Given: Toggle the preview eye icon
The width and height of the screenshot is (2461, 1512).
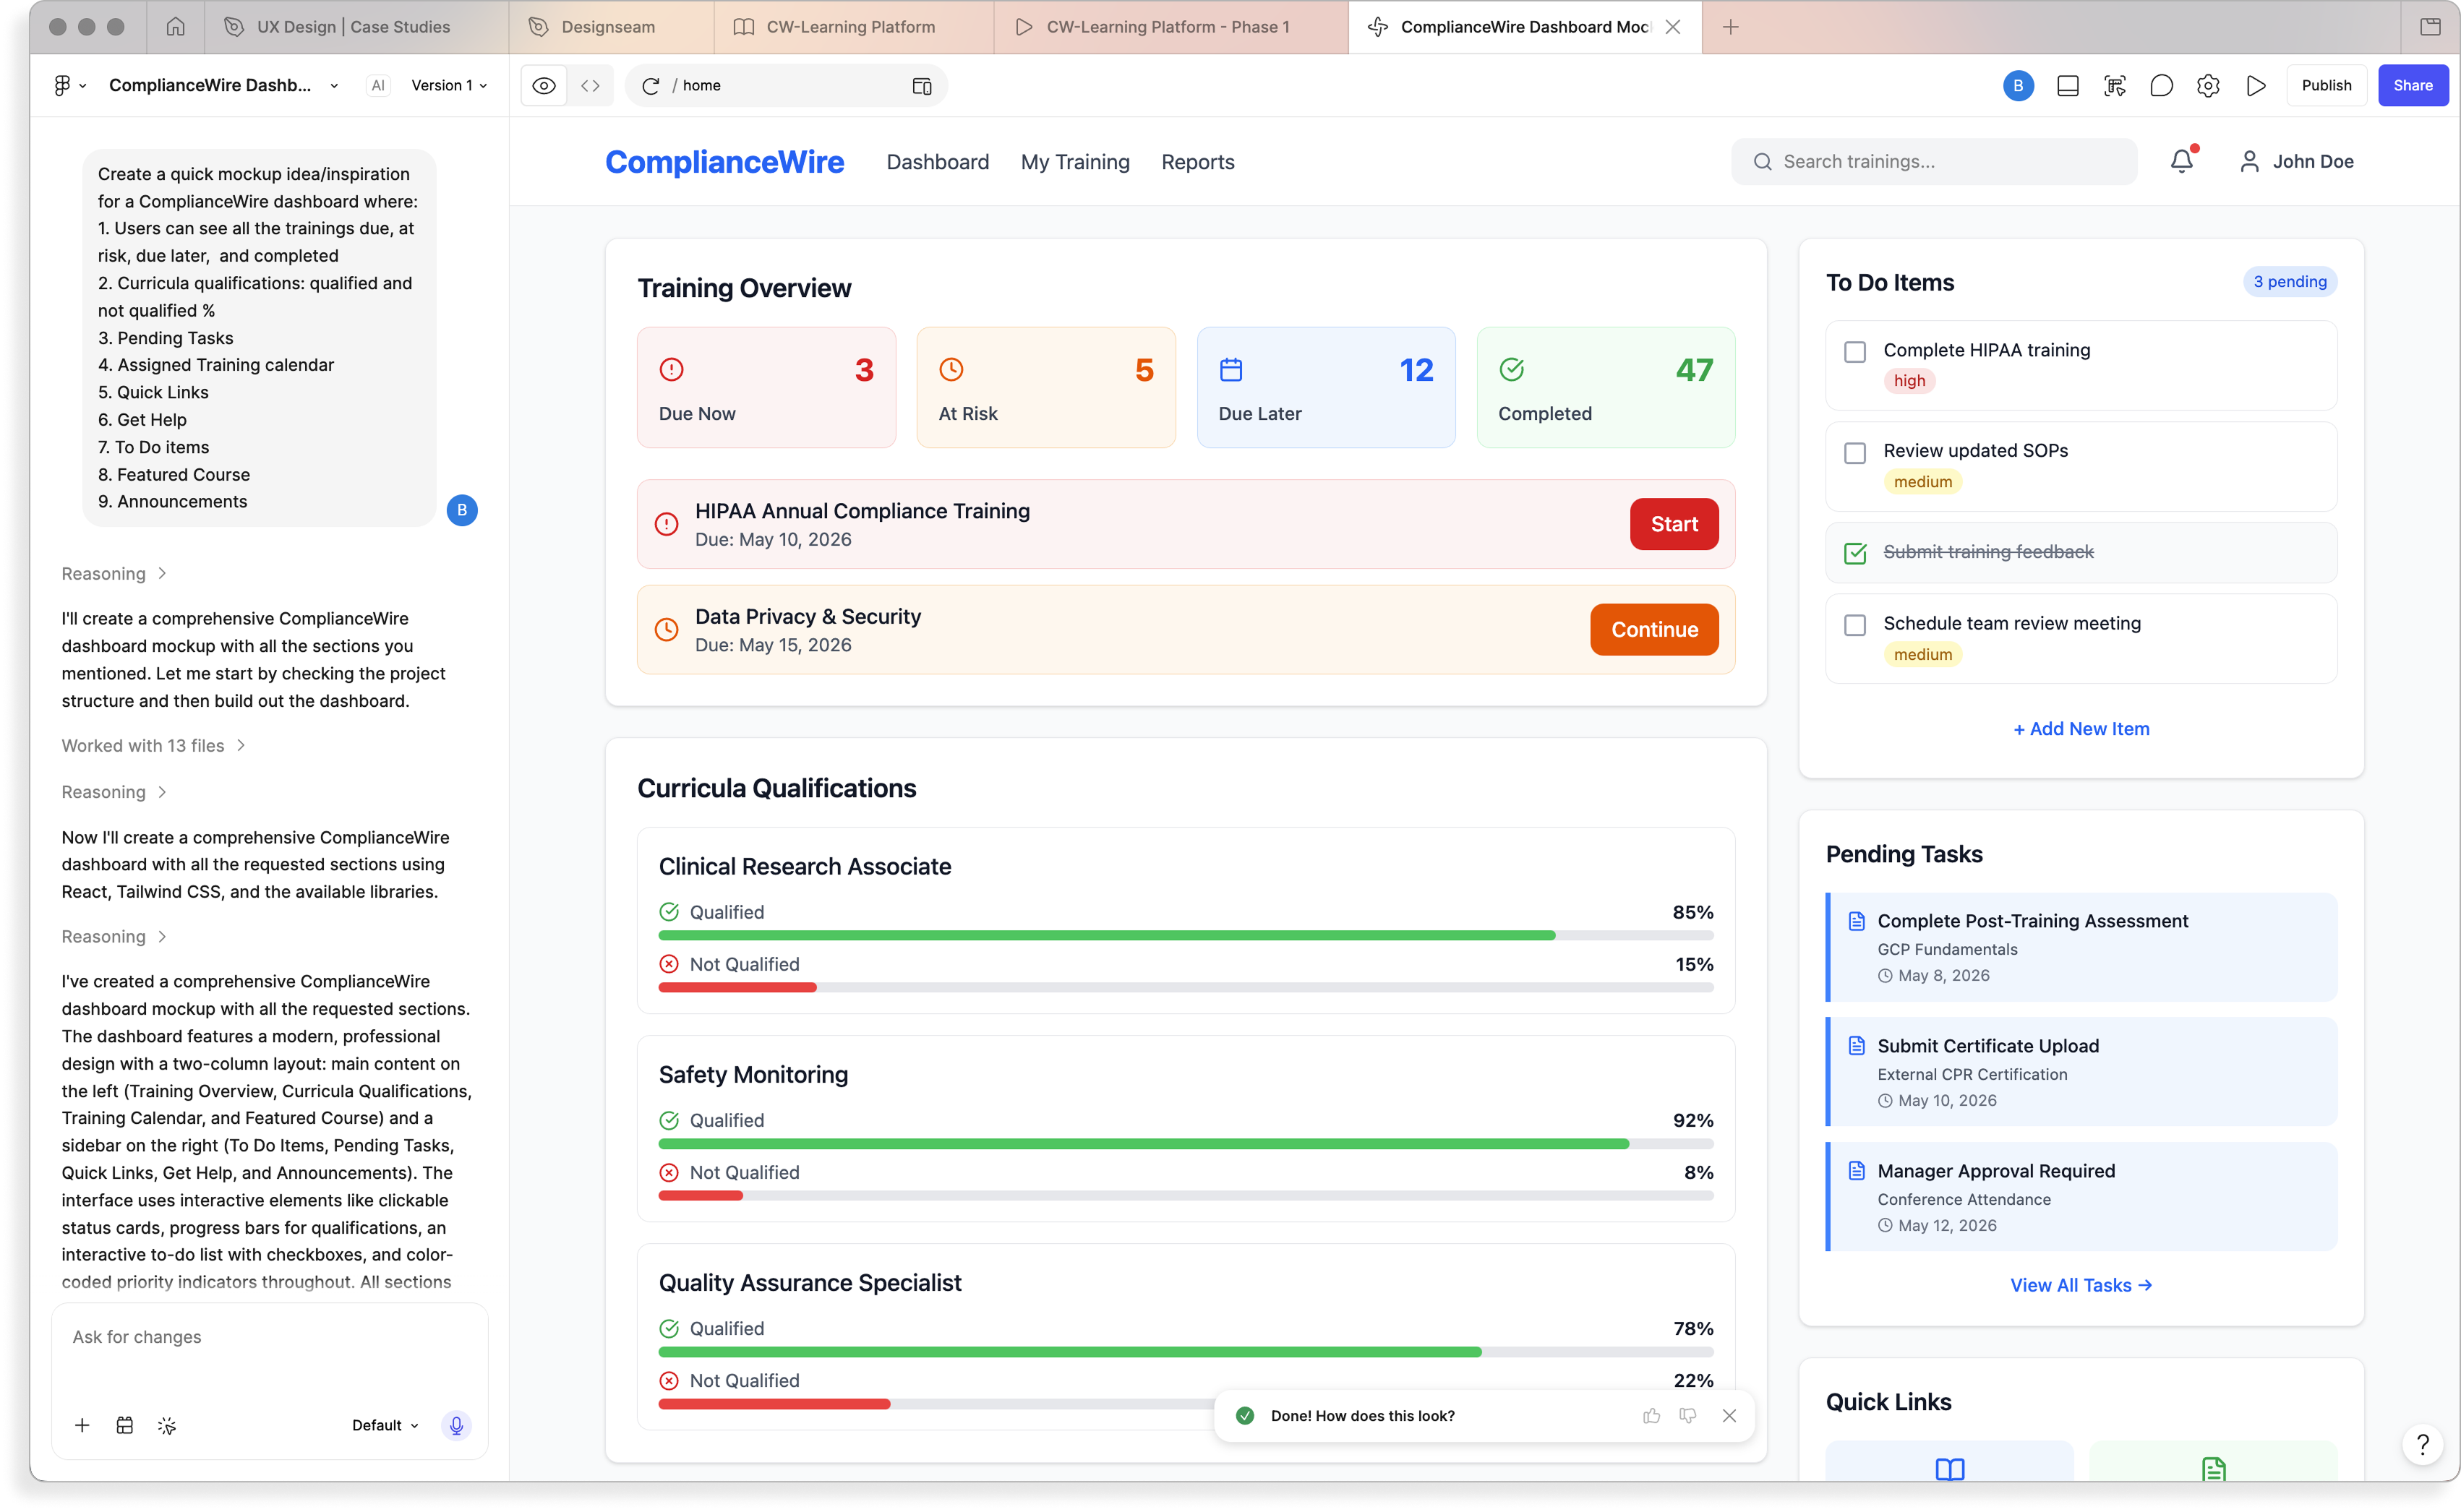Looking at the screenshot, I should (x=544, y=85).
